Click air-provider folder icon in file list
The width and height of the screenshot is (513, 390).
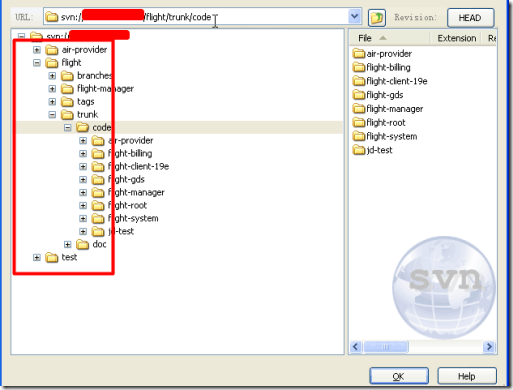point(359,53)
